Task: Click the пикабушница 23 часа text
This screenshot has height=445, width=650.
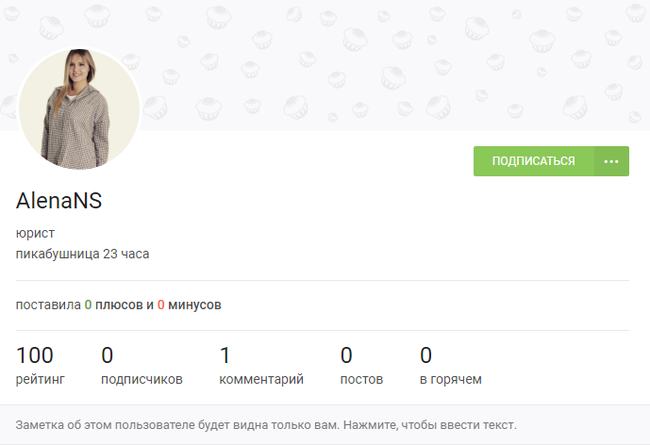Action: pos(82,253)
